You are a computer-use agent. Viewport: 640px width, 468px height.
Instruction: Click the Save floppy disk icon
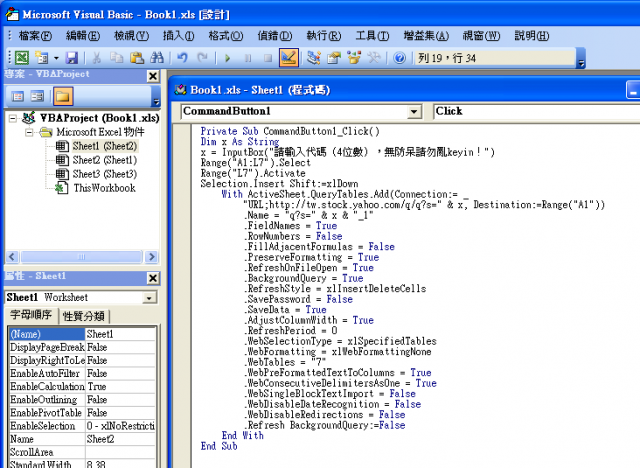[72, 58]
